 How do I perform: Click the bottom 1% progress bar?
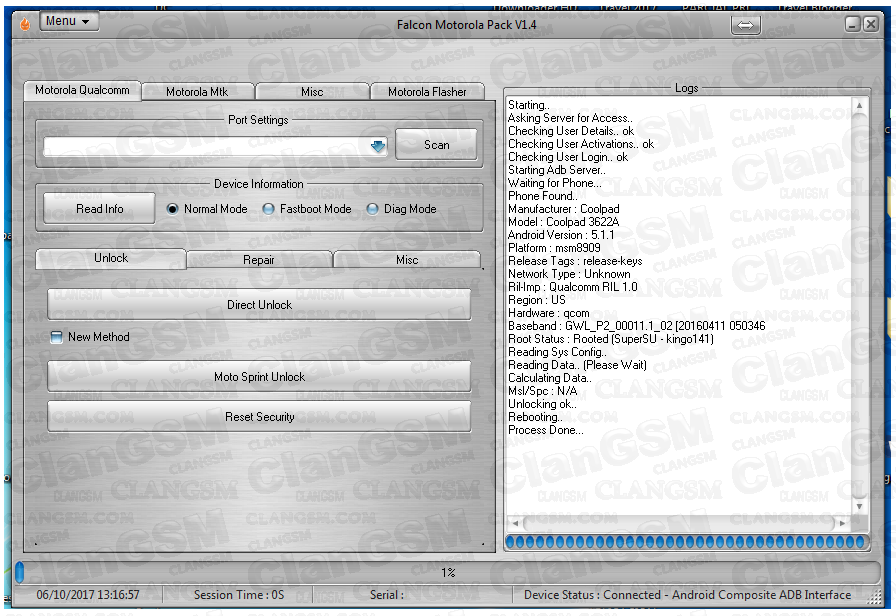point(447,573)
